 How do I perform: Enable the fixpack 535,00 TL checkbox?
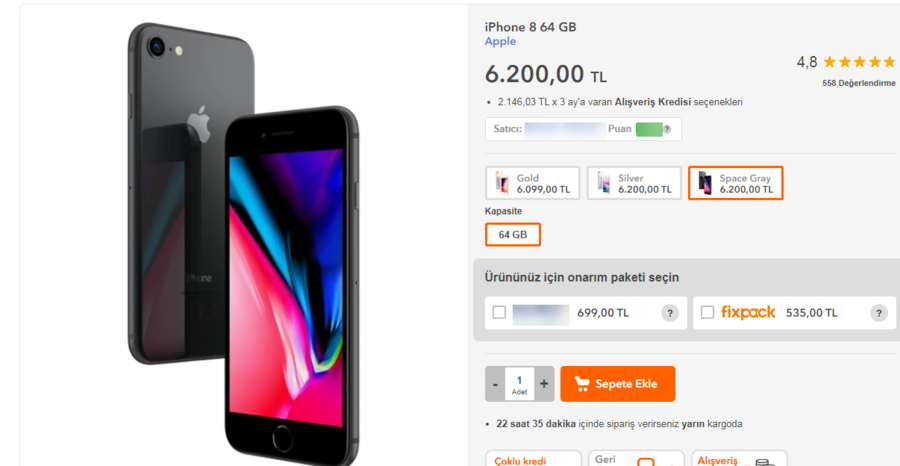click(x=707, y=313)
